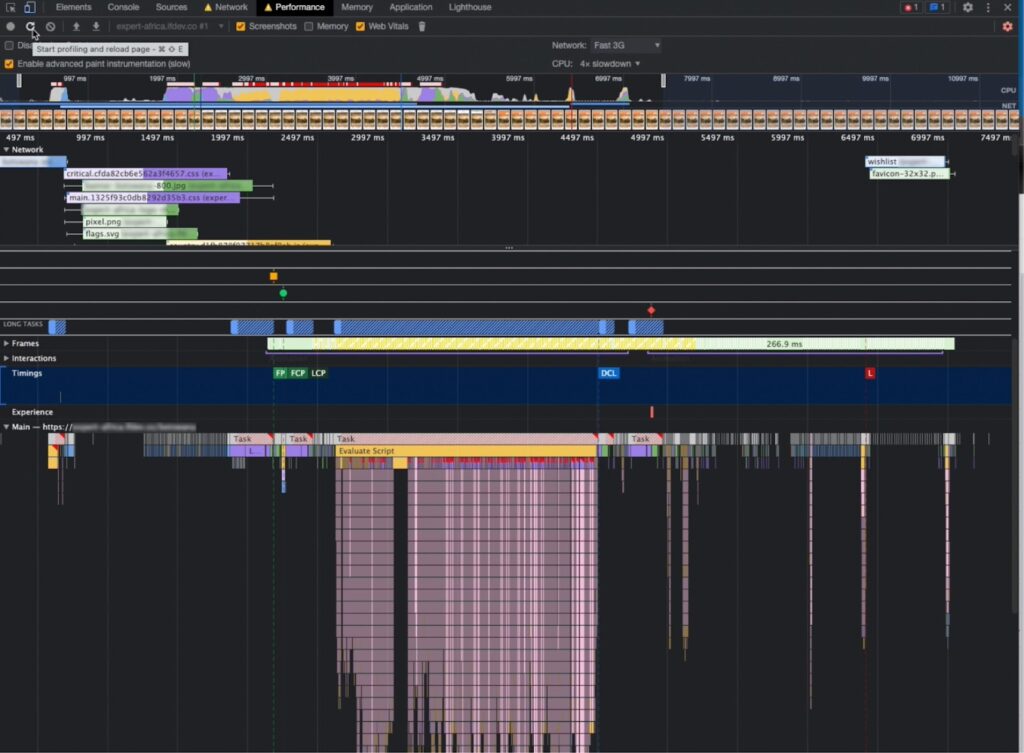The width and height of the screenshot is (1024, 753).
Task: Open the Elements tab
Action: coord(74,7)
